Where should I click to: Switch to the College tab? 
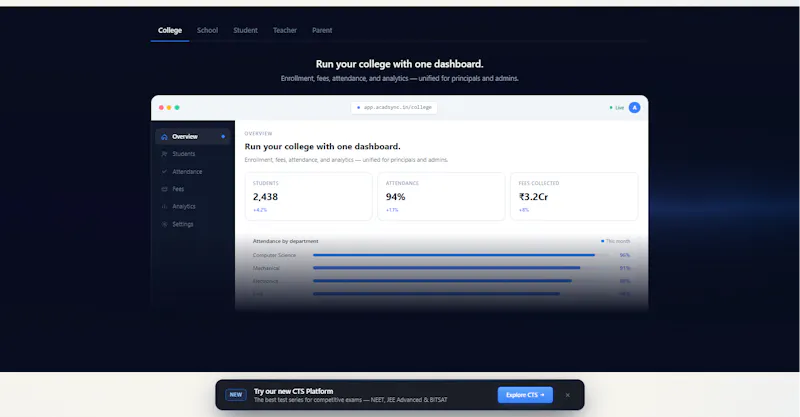tap(170, 30)
